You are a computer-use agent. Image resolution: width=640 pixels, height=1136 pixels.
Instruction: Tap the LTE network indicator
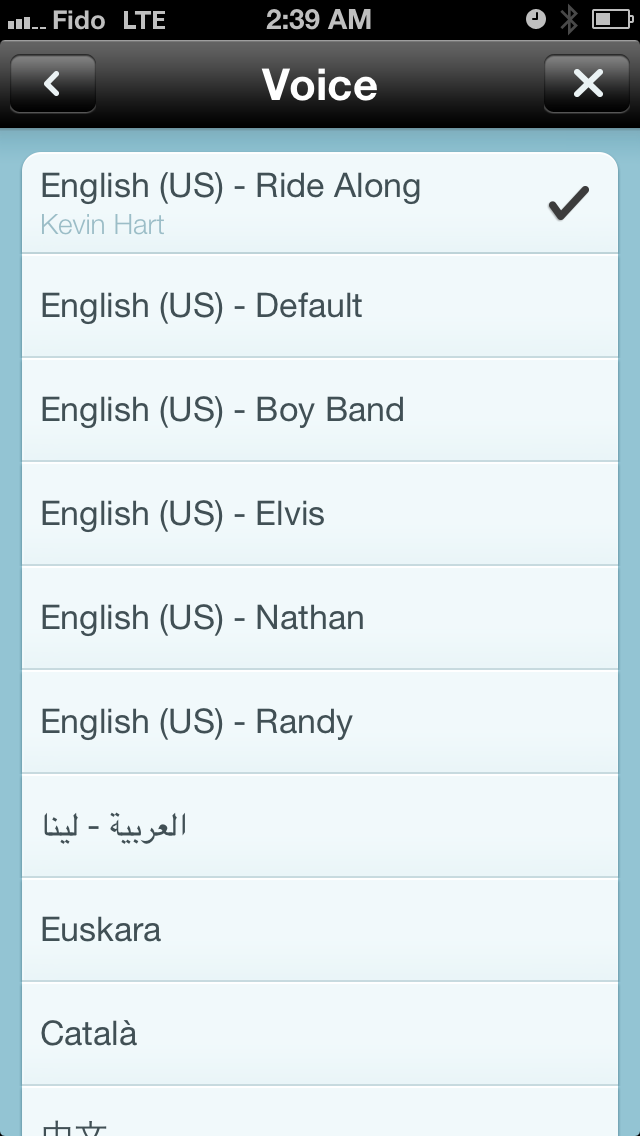tap(146, 18)
